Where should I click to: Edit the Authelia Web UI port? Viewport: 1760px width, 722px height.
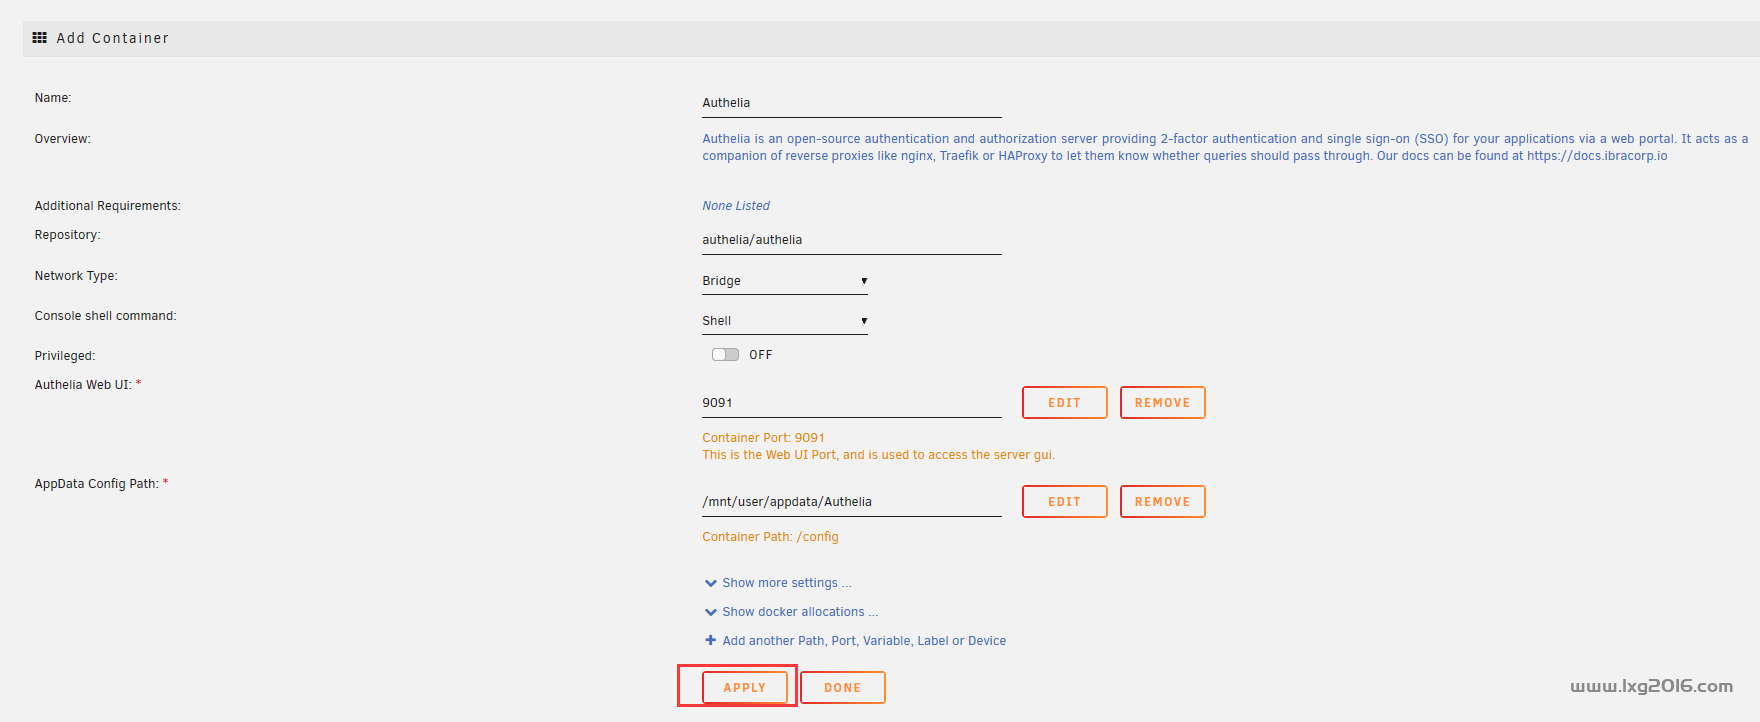point(1065,403)
